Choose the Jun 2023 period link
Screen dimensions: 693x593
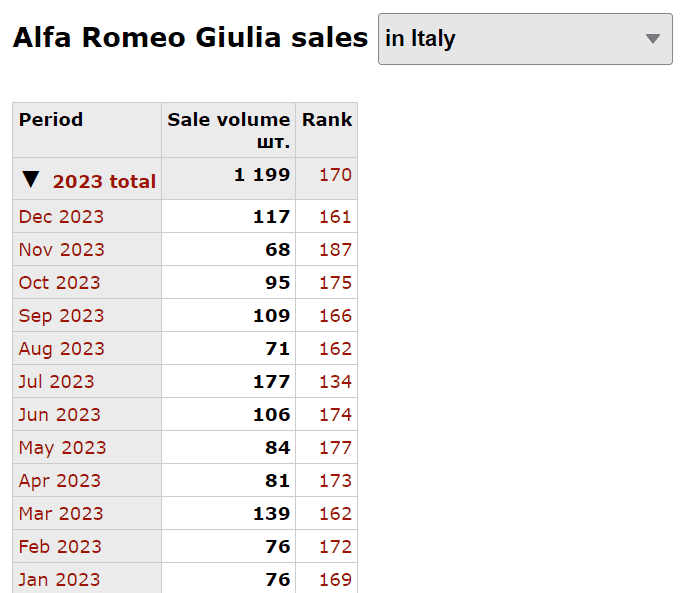pyautogui.click(x=60, y=415)
